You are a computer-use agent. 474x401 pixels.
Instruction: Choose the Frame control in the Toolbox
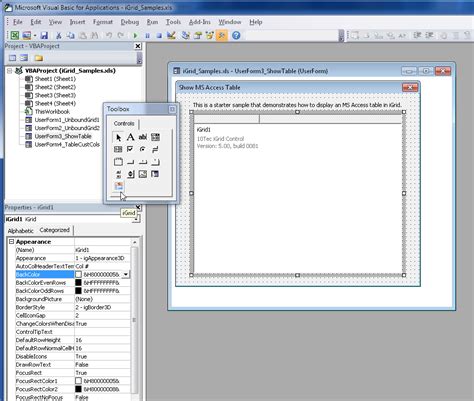click(118, 162)
